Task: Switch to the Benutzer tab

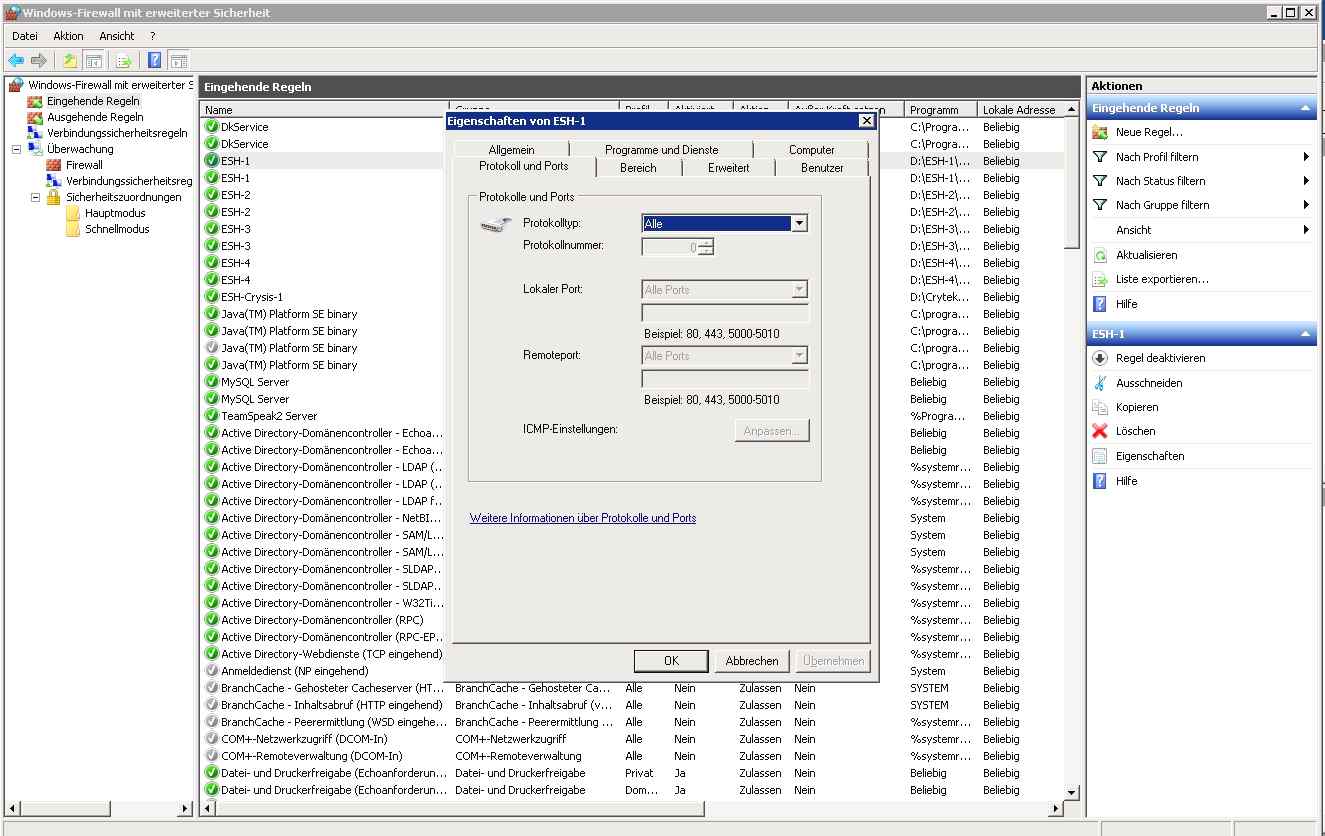Action: click(x=822, y=168)
